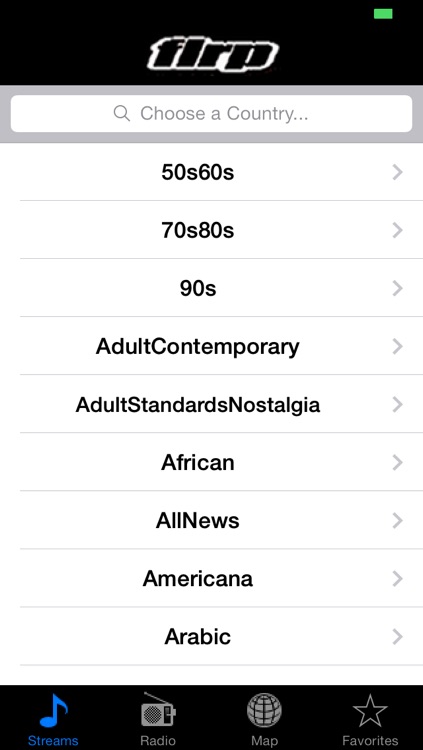Switch to the Radio tab label
This screenshot has width=423, height=750.
pos(158,741)
